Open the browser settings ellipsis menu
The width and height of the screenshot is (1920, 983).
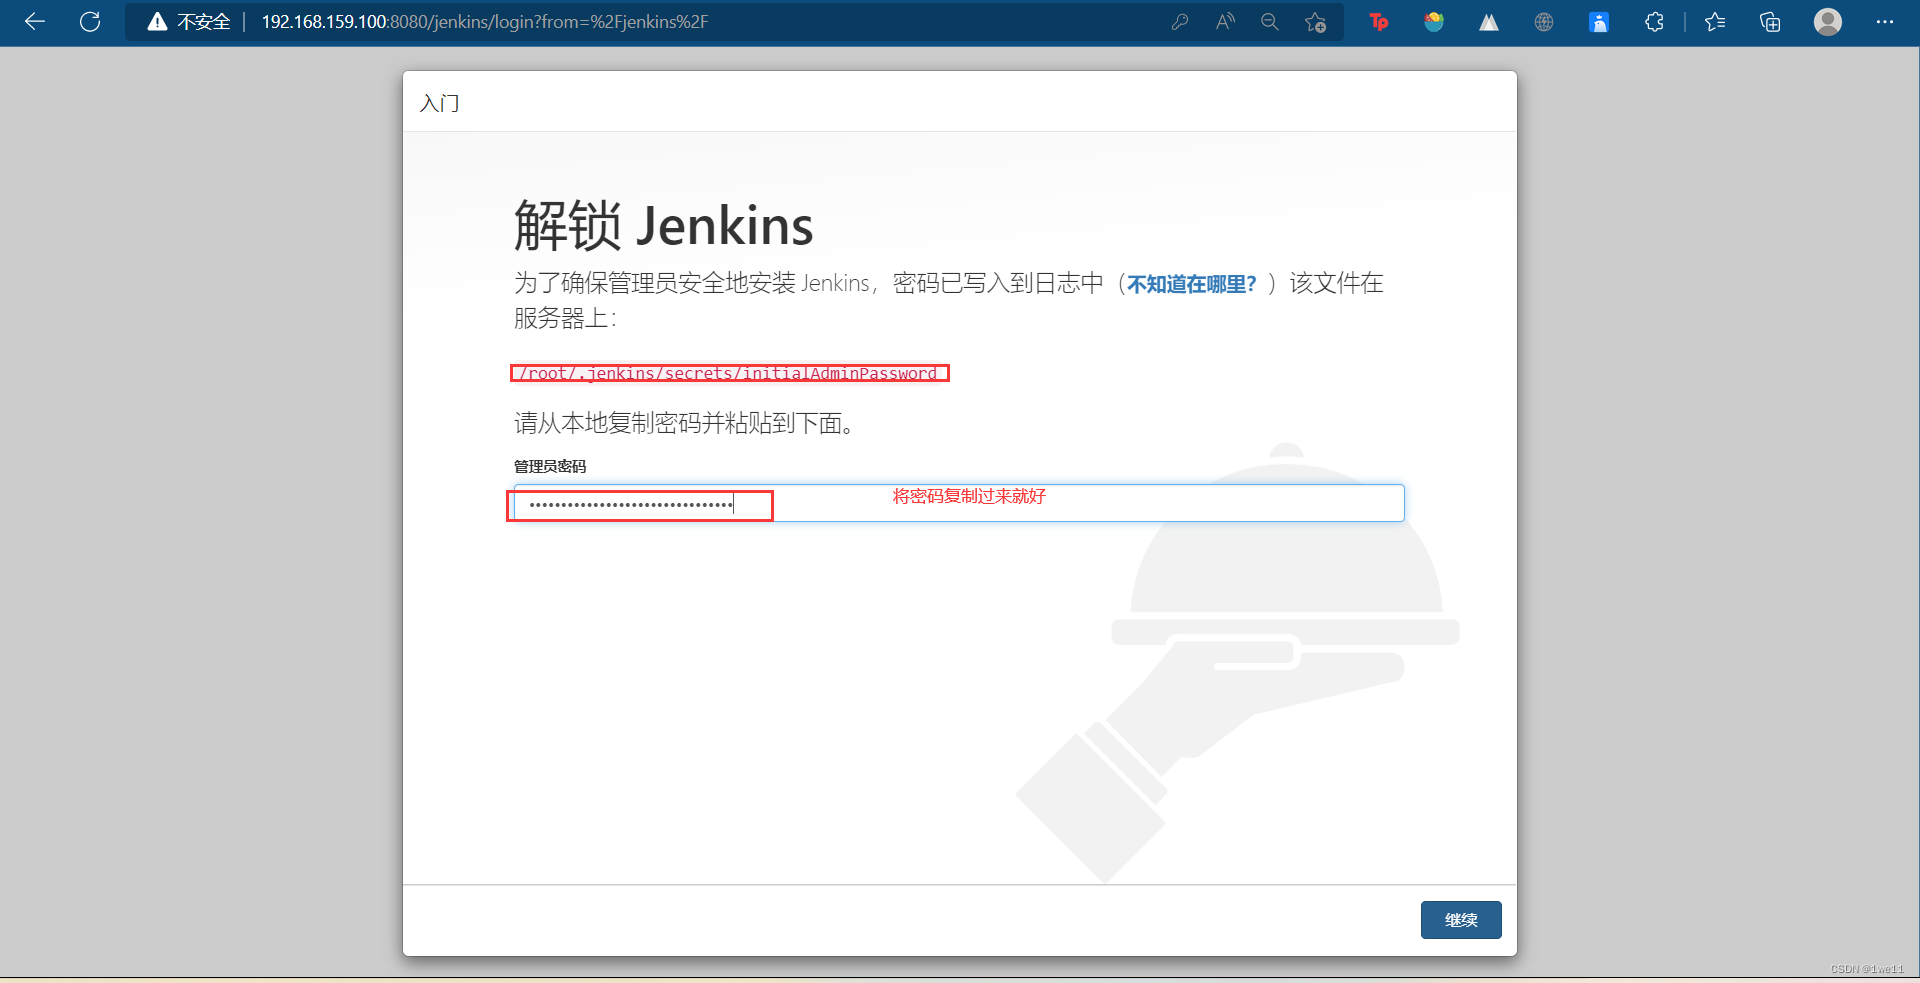pos(1885,22)
